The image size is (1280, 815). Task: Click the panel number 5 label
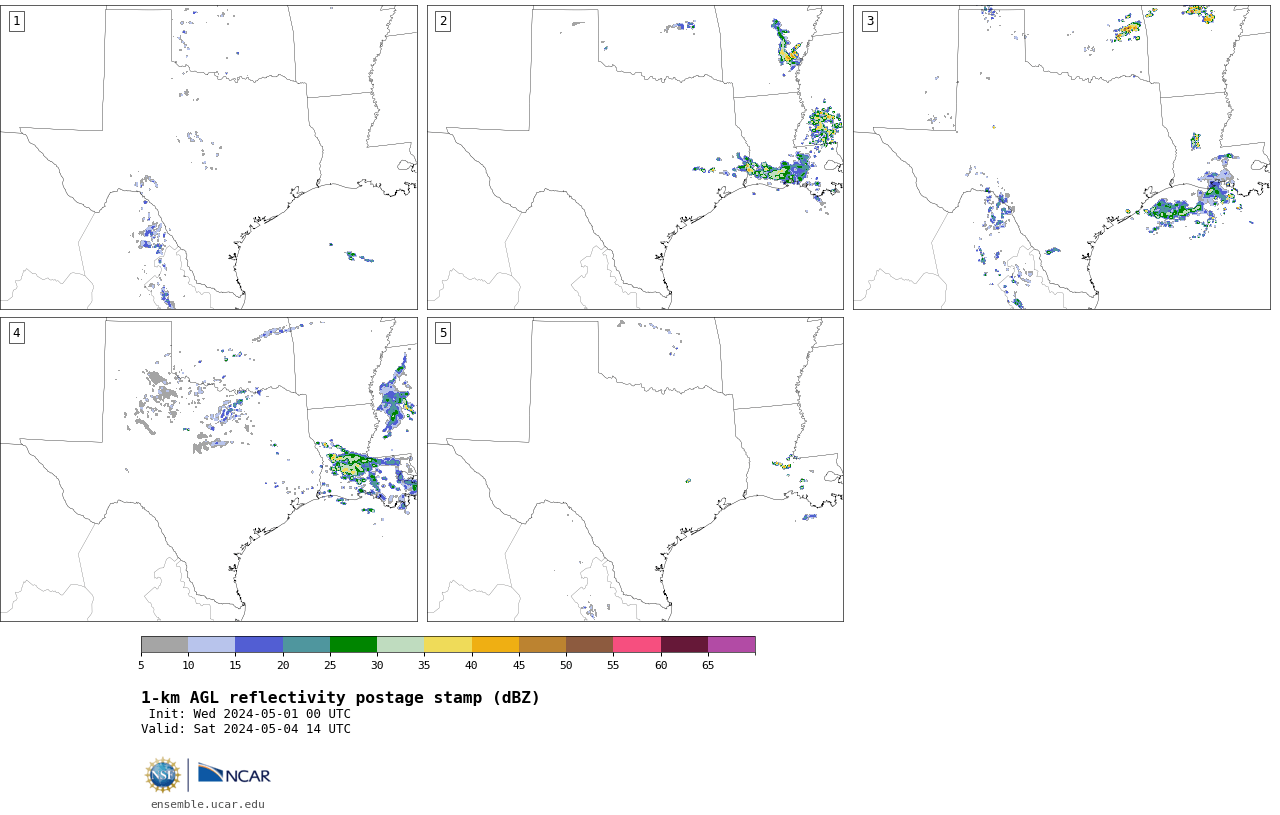click(x=443, y=333)
